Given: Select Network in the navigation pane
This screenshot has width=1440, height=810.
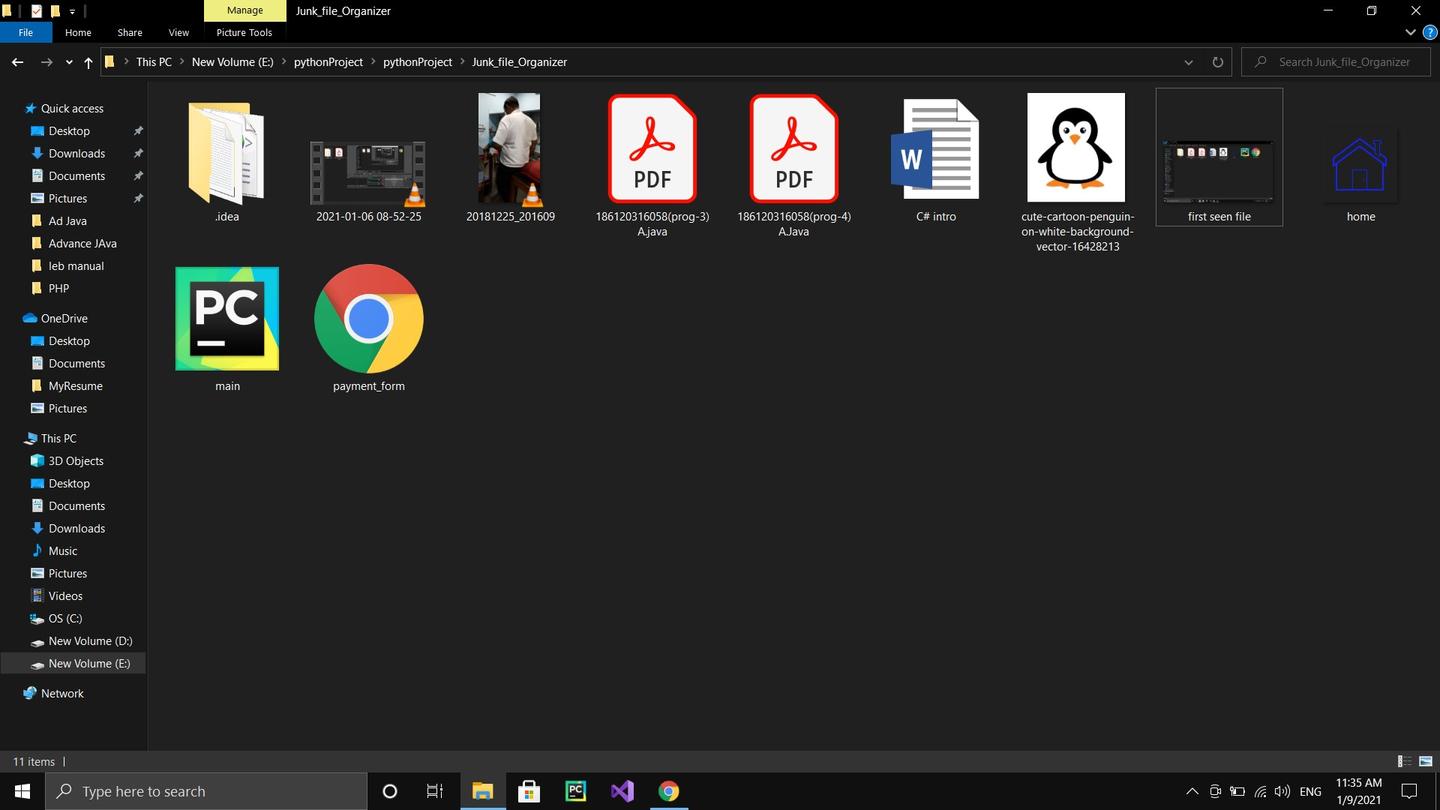Looking at the screenshot, I should 62,693.
